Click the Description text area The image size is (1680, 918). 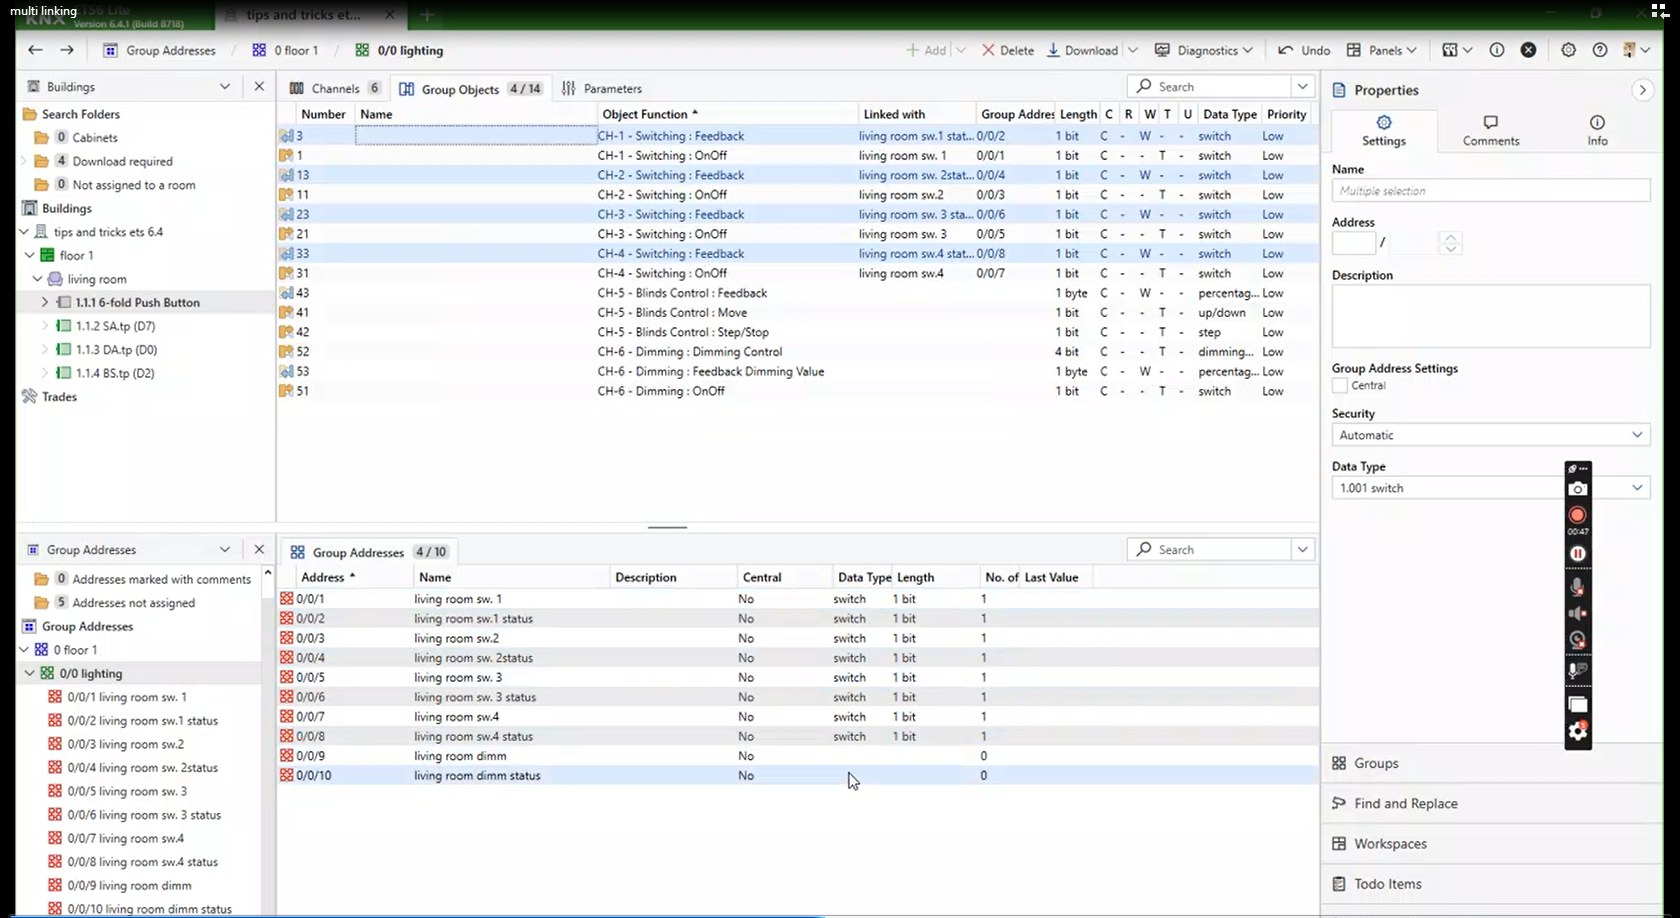coord(1490,316)
